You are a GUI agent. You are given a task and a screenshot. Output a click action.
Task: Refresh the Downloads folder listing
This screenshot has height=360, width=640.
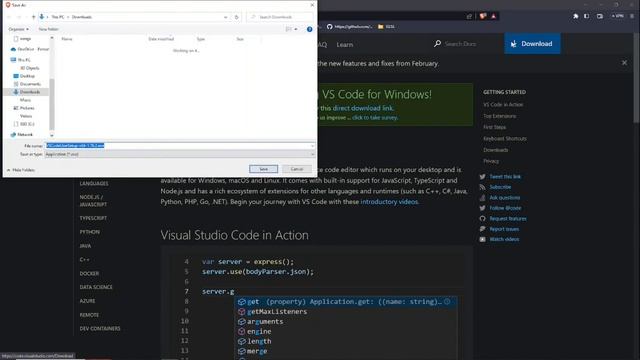pyautogui.click(x=236, y=17)
